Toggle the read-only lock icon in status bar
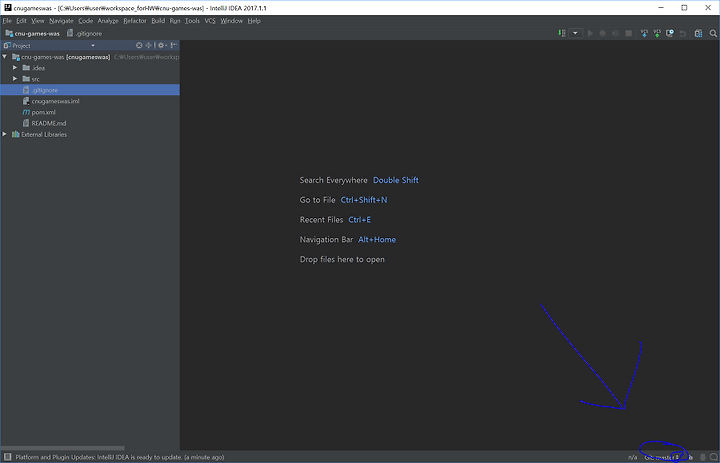Viewport: 720px width, 463px height. 690,457
